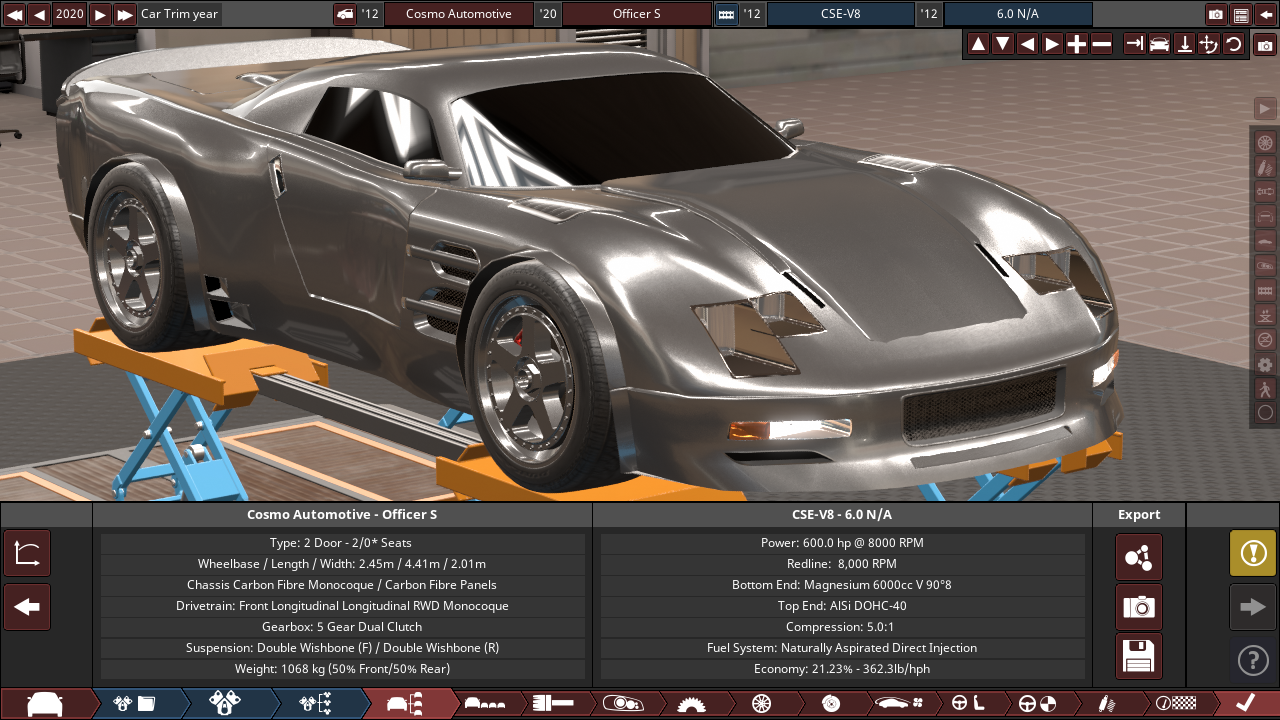The height and width of the screenshot is (720, 1280).
Task: Open the drivetrain gear tab
Action: coord(690,704)
